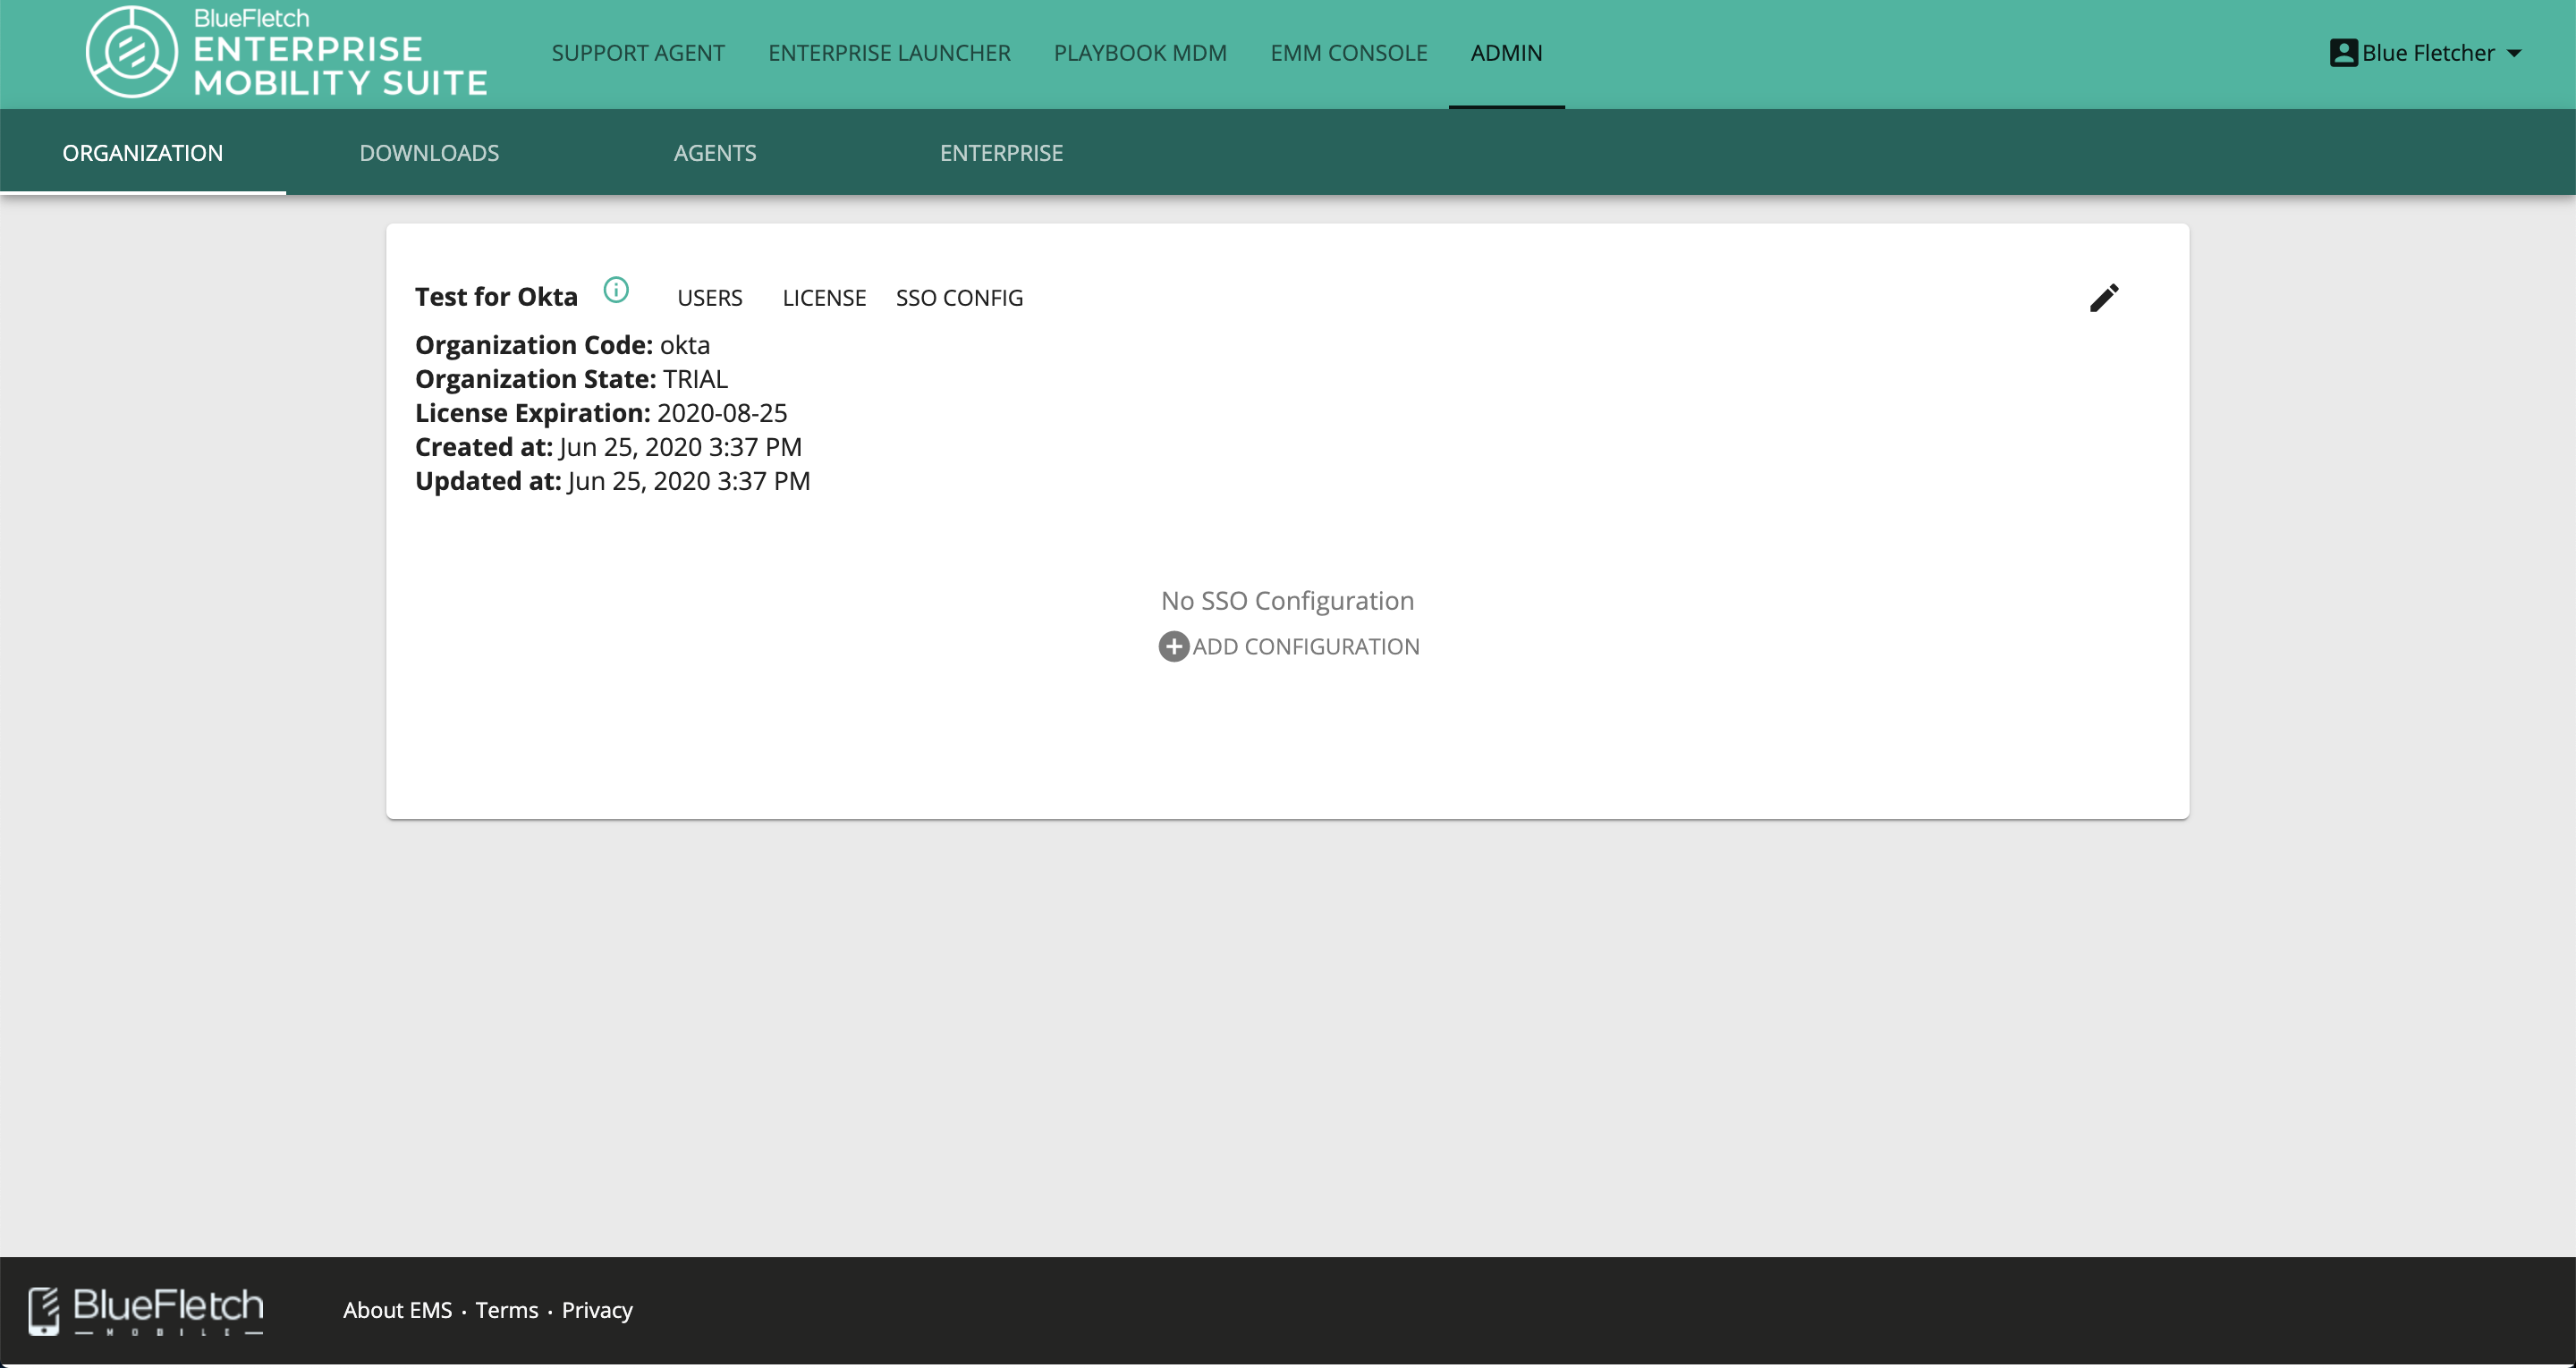Switch to the Enterprise tab
The height and width of the screenshot is (1368, 2576).
pos(1001,153)
